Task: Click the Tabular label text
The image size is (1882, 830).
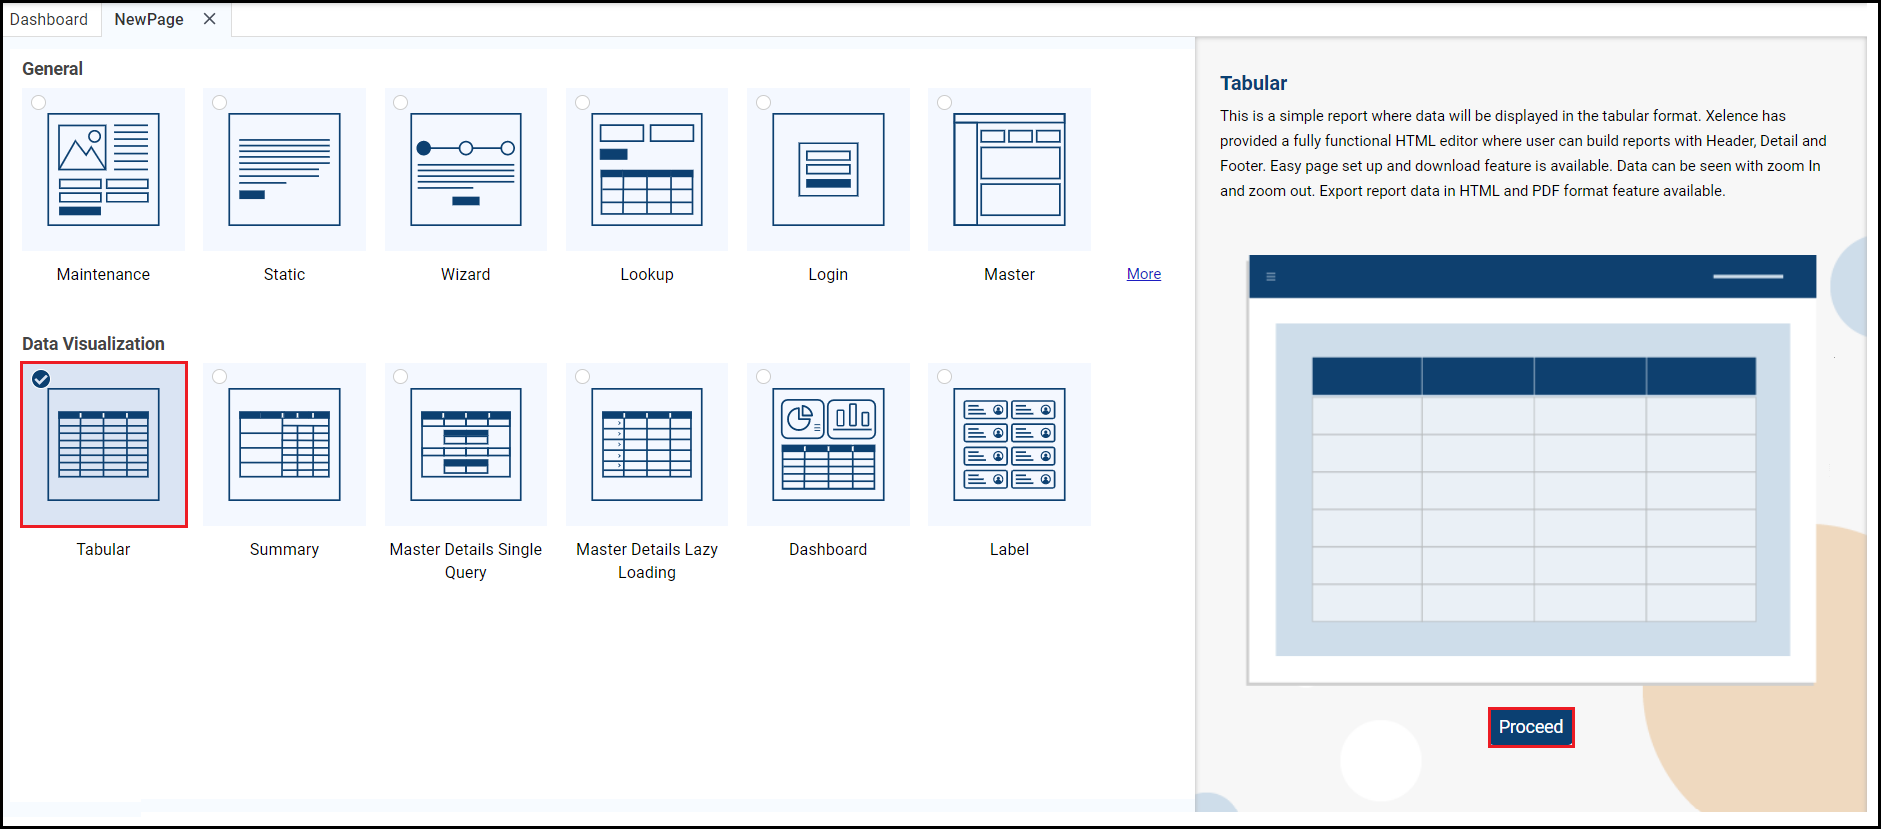Action: [x=103, y=549]
